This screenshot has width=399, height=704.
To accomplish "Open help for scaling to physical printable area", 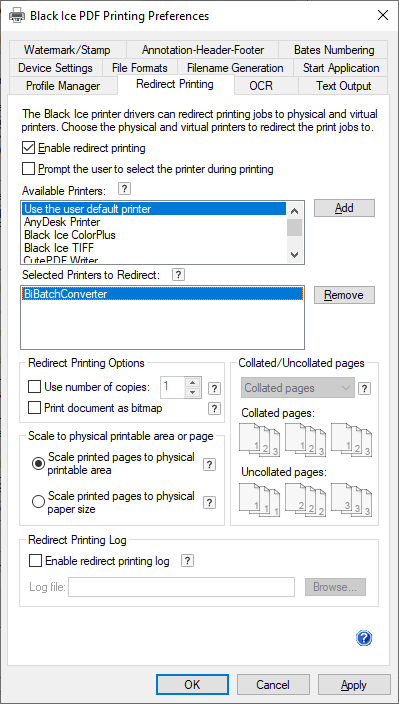I will tap(209, 465).
